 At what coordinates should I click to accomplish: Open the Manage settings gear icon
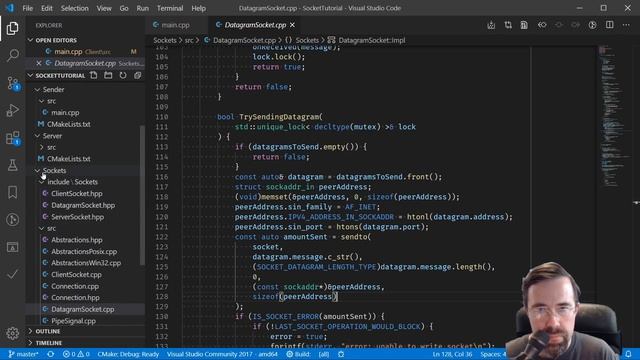coord(12,333)
